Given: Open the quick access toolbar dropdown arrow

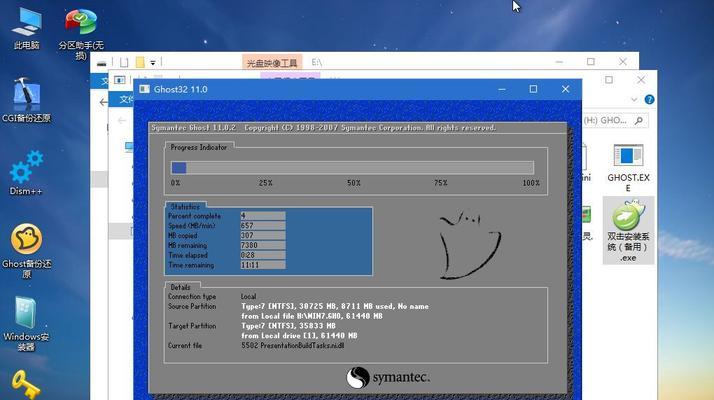Looking at the screenshot, I should (x=153, y=62).
